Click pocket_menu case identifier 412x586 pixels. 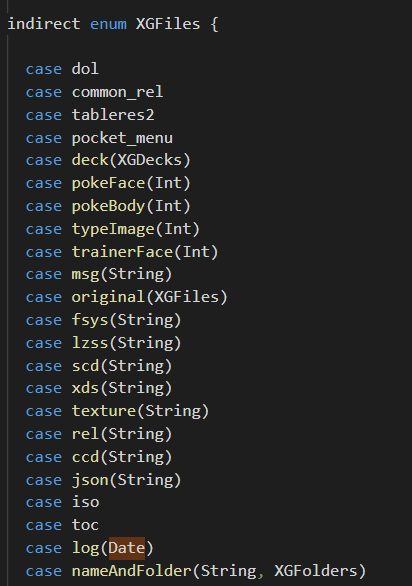click(x=122, y=138)
